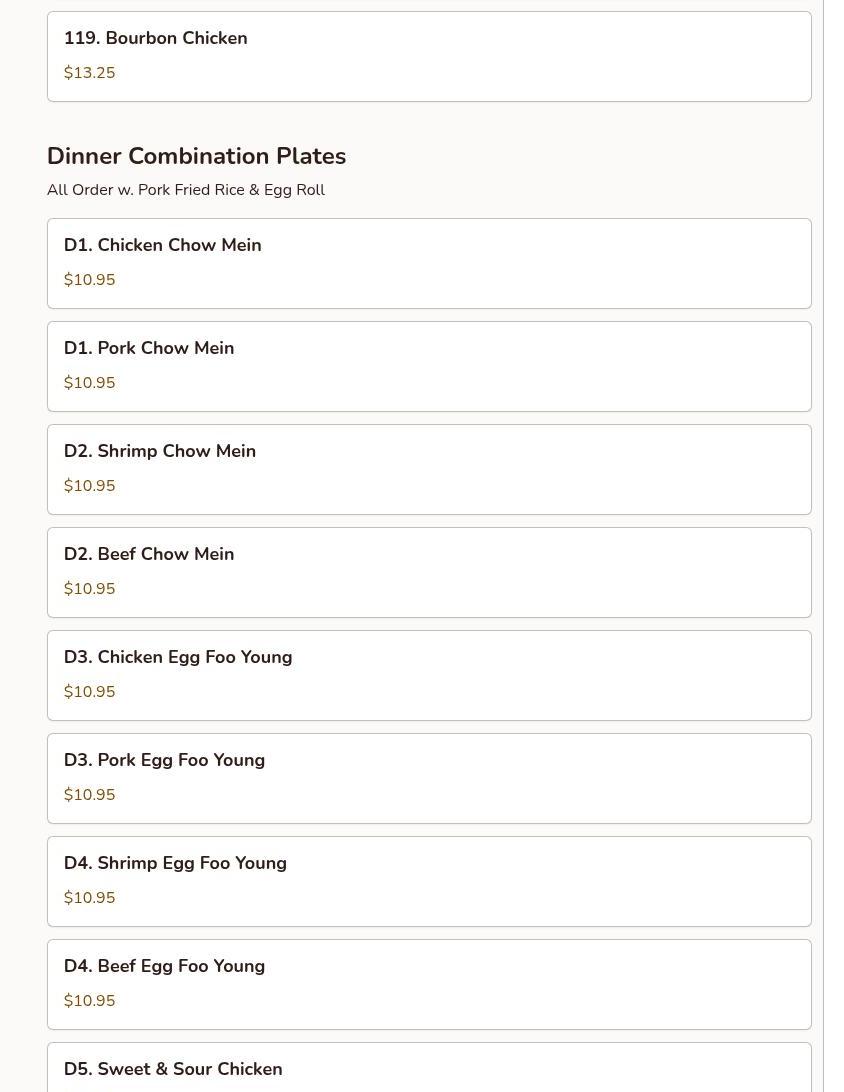The height and width of the screenshot is (1092, 844).
Task: Click D4. Beef Egg Foo Young
Action: (429, 984)
